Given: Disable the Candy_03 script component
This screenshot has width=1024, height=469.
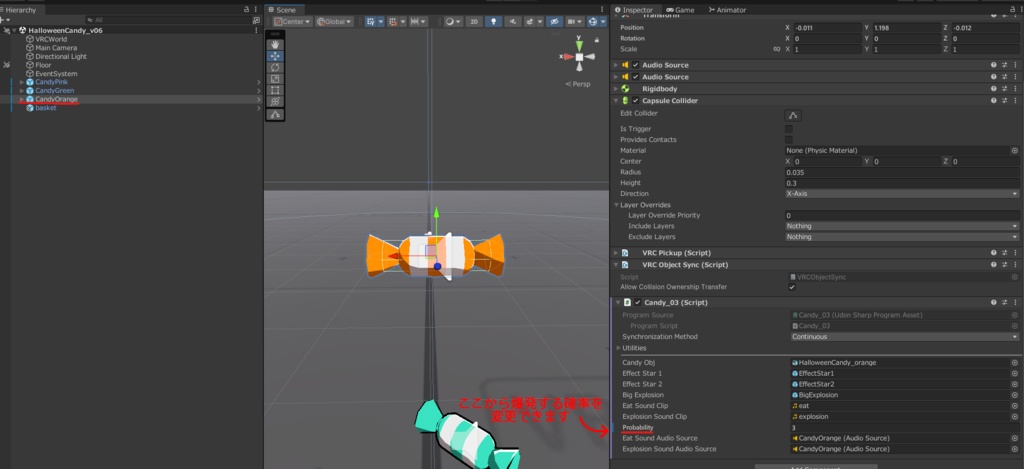Looking at the screenshot, I should coord(638,302).
